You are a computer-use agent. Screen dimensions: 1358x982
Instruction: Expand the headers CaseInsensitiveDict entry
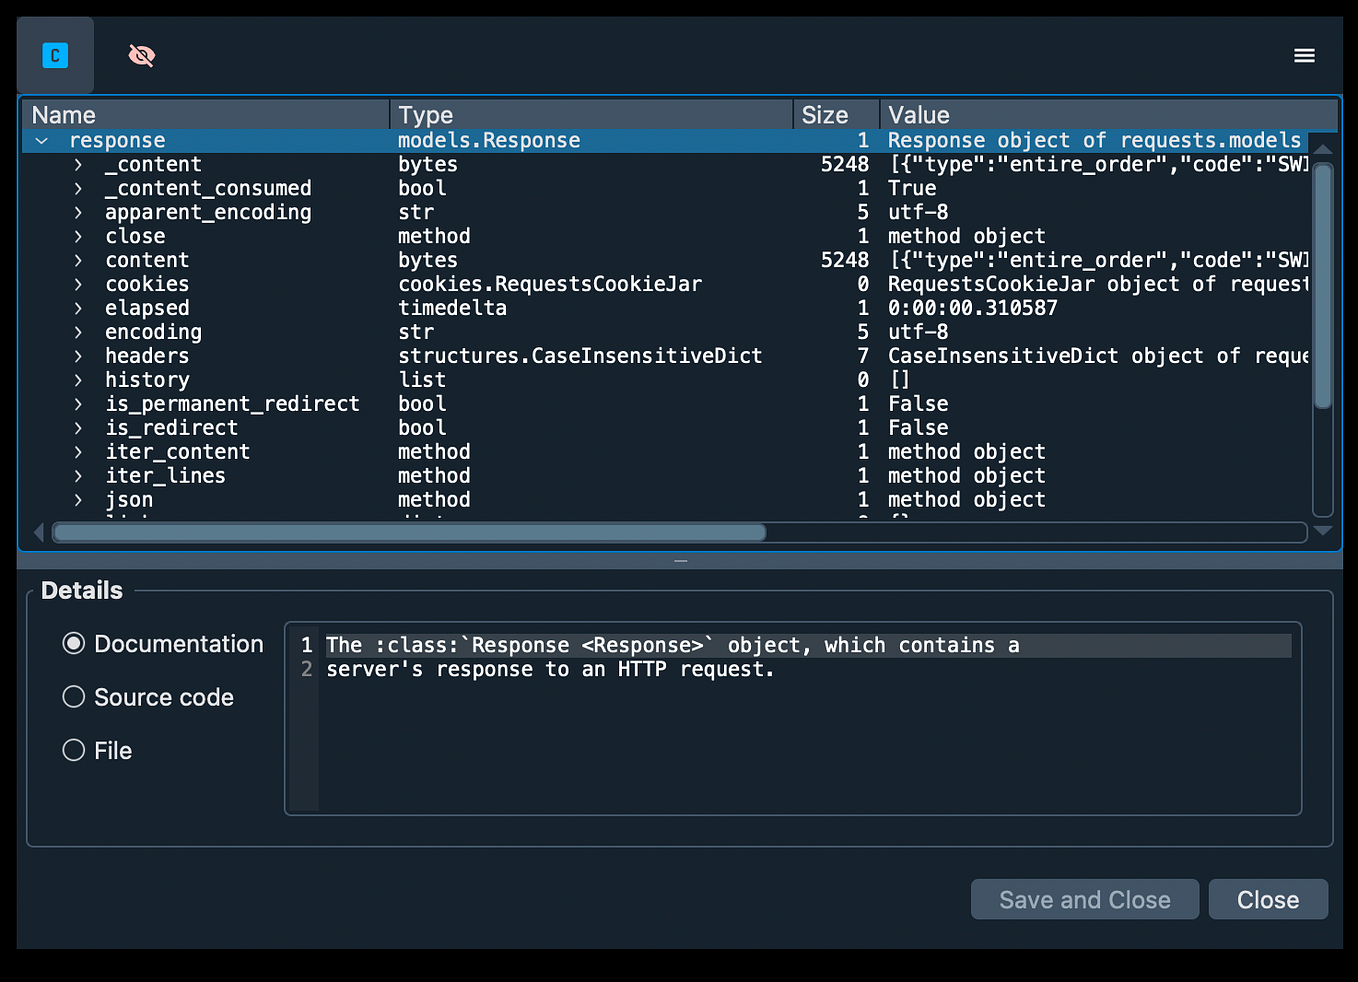[x=79, y=355]
